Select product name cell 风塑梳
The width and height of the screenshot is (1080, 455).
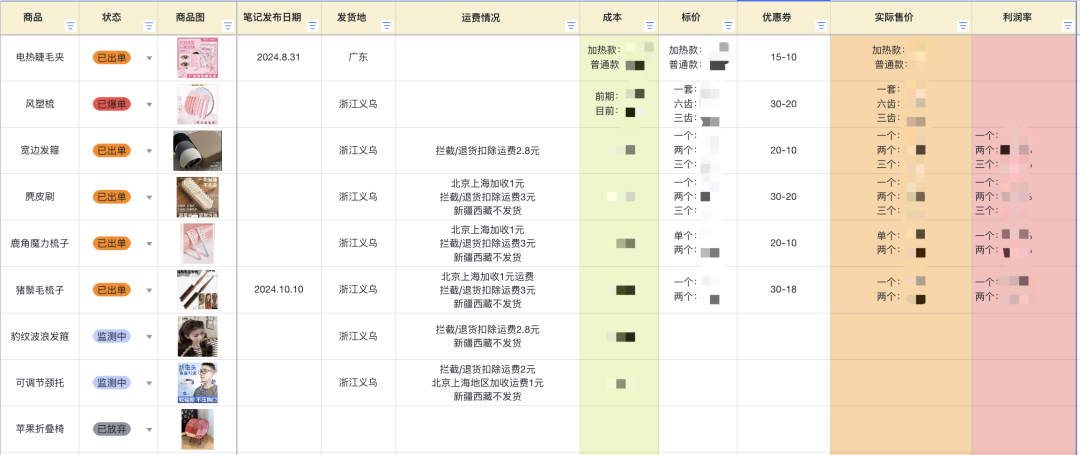click(x=40, y=105)
